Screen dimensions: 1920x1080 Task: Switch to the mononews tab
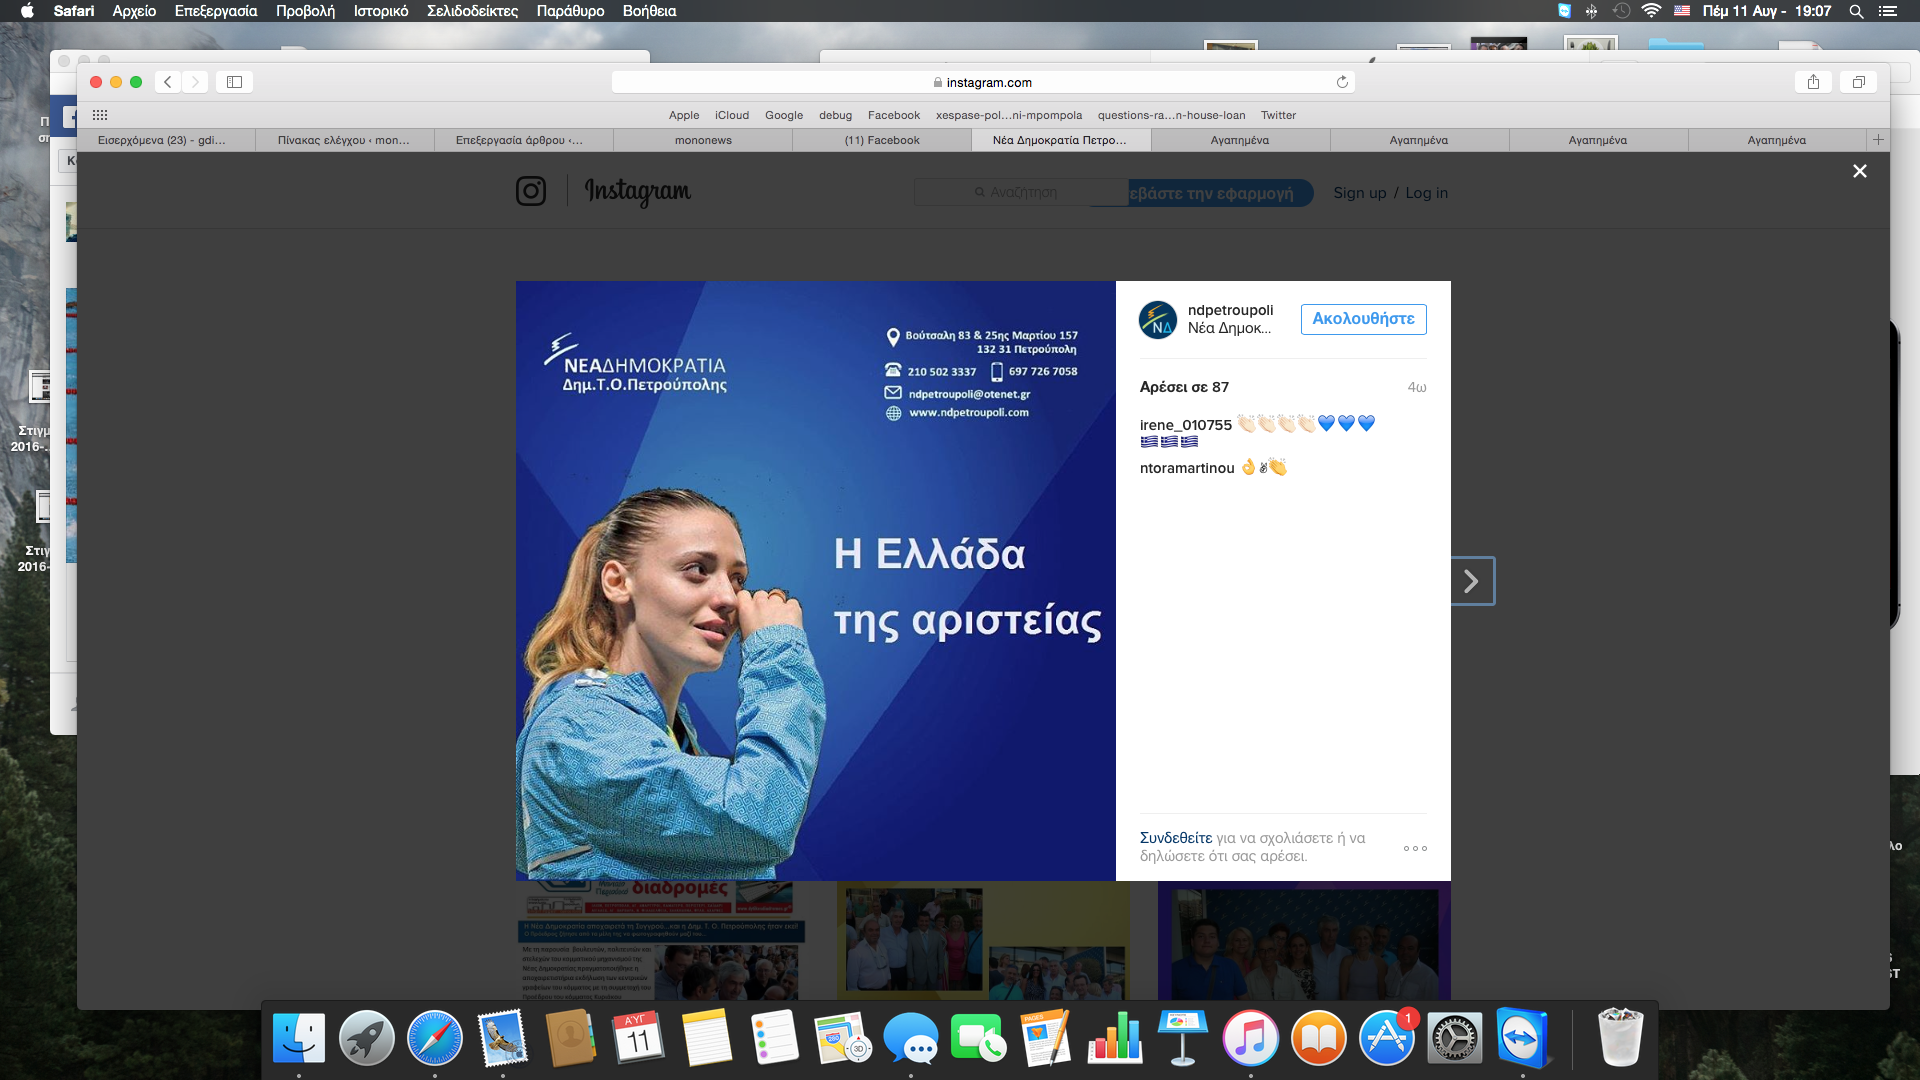[x=703, y=140]
